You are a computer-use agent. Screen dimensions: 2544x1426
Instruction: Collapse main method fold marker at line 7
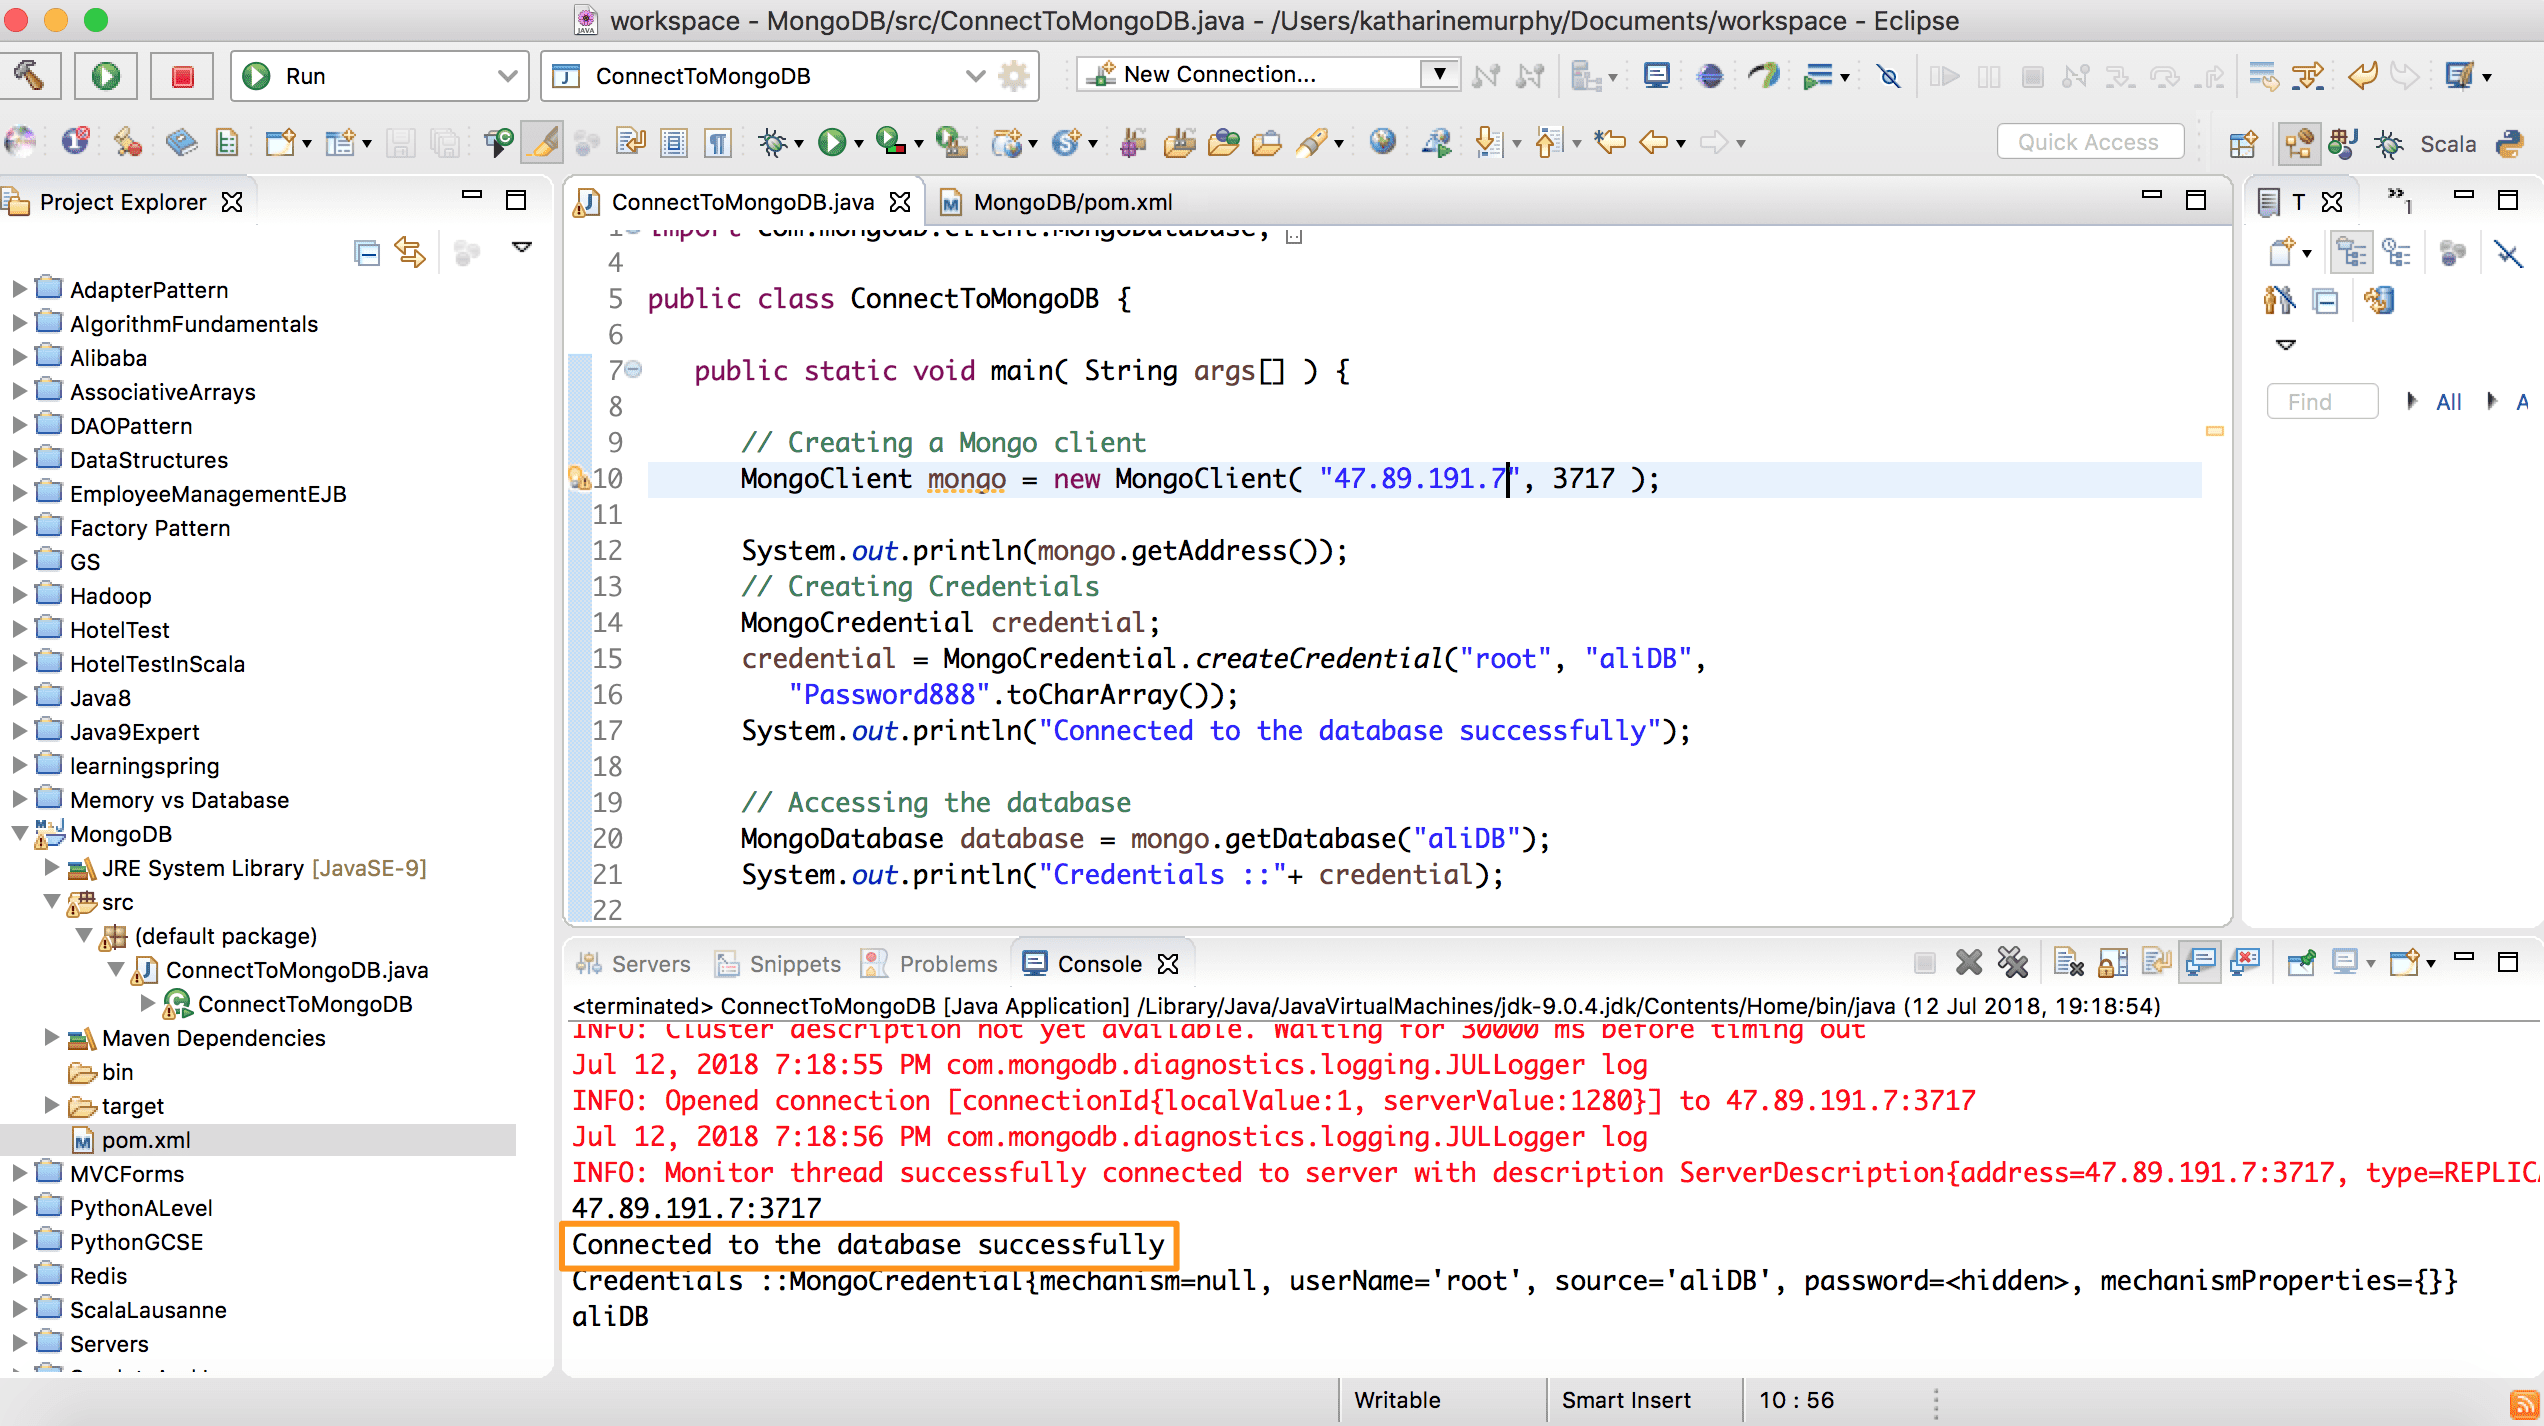click(633, 370)
